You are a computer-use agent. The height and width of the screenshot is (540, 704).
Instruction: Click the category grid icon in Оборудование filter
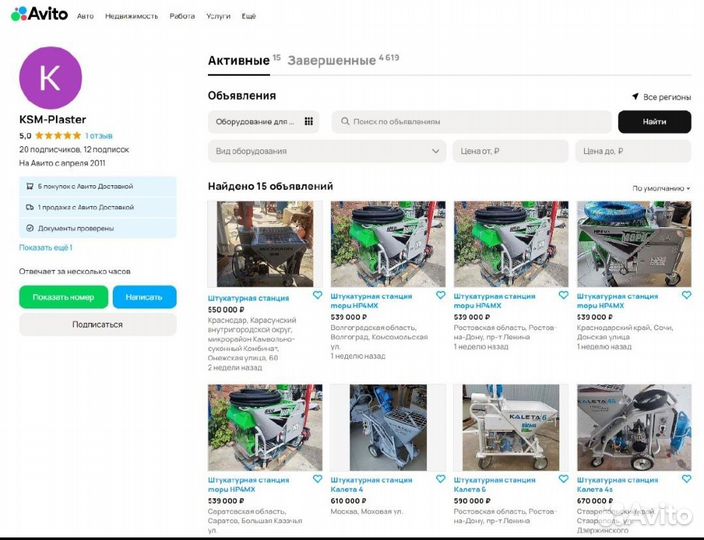pyautogui.click(x=309, y=122)
